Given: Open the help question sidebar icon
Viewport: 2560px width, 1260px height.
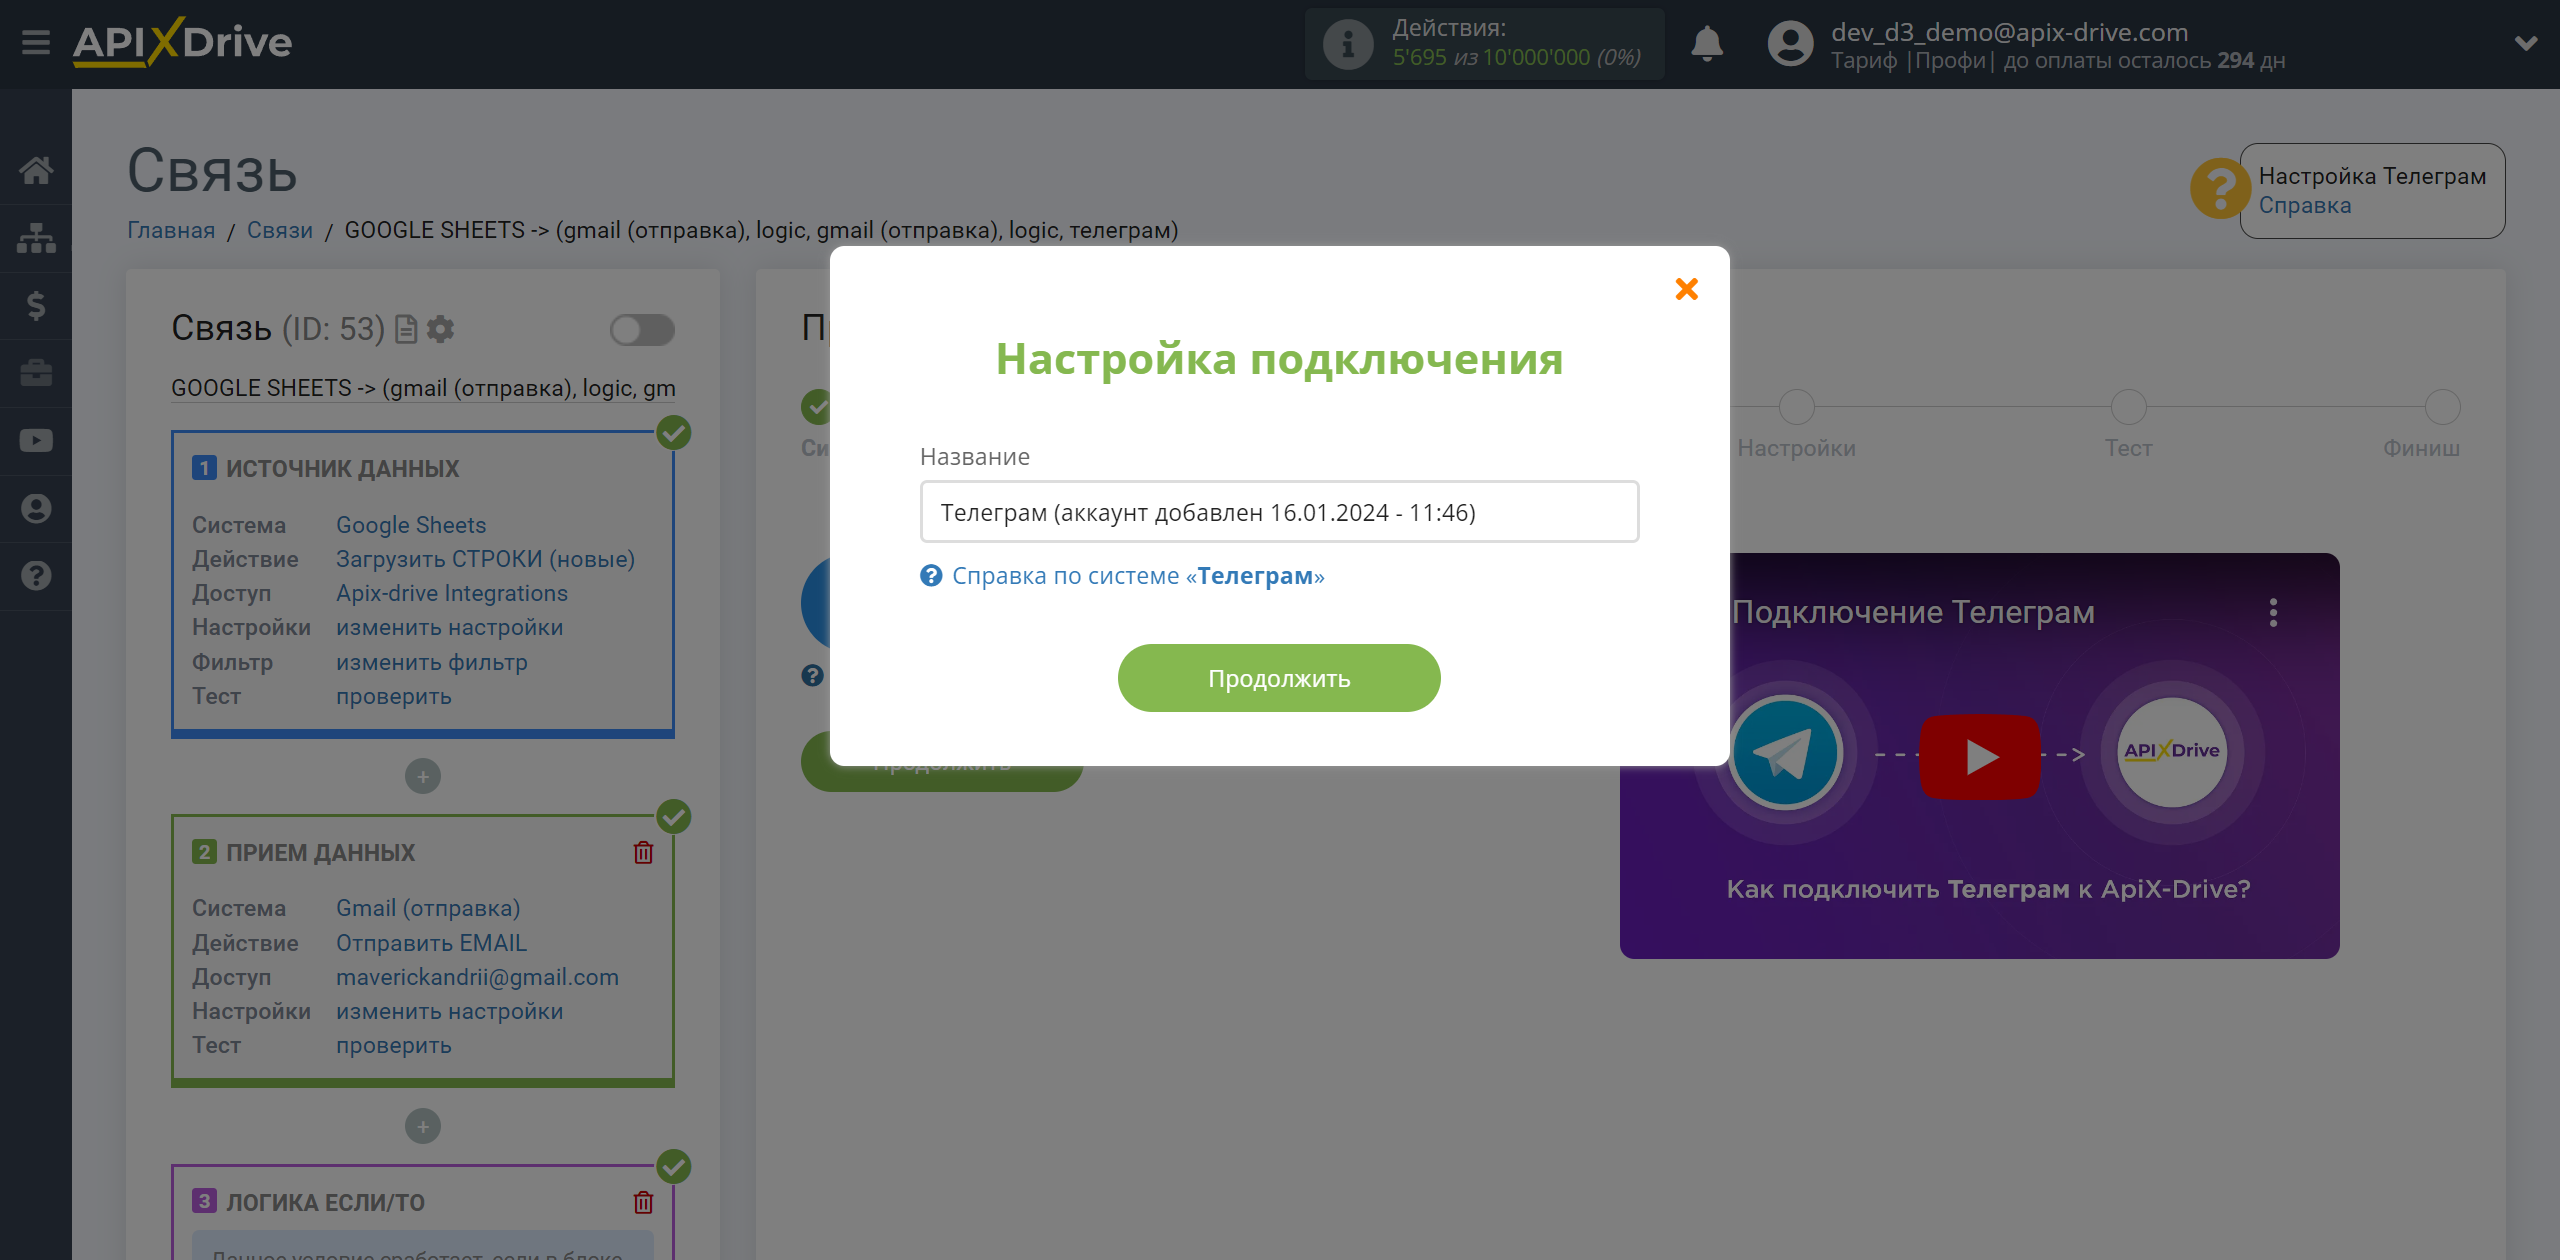Looking at the screenshot, I should pyautogui.click(x=36, y=576).
